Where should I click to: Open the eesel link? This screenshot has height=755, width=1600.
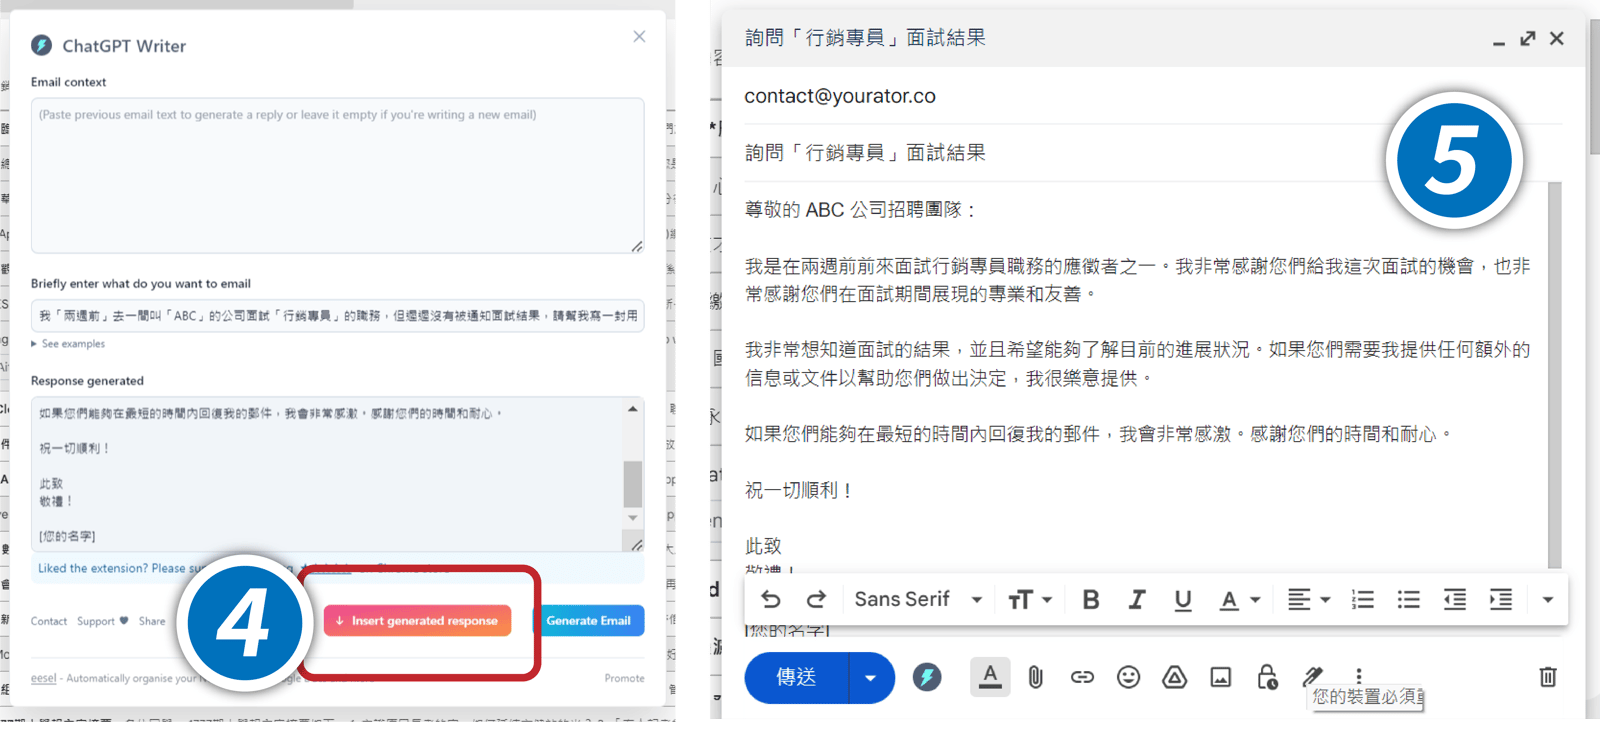pyautogui.click(x=43, y=678)
